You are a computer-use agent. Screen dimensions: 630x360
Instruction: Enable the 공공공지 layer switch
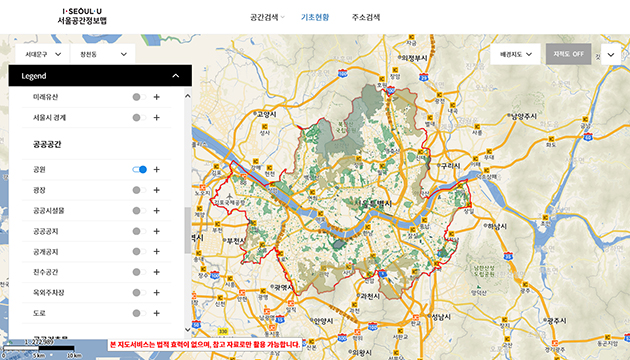click(139, 231)
